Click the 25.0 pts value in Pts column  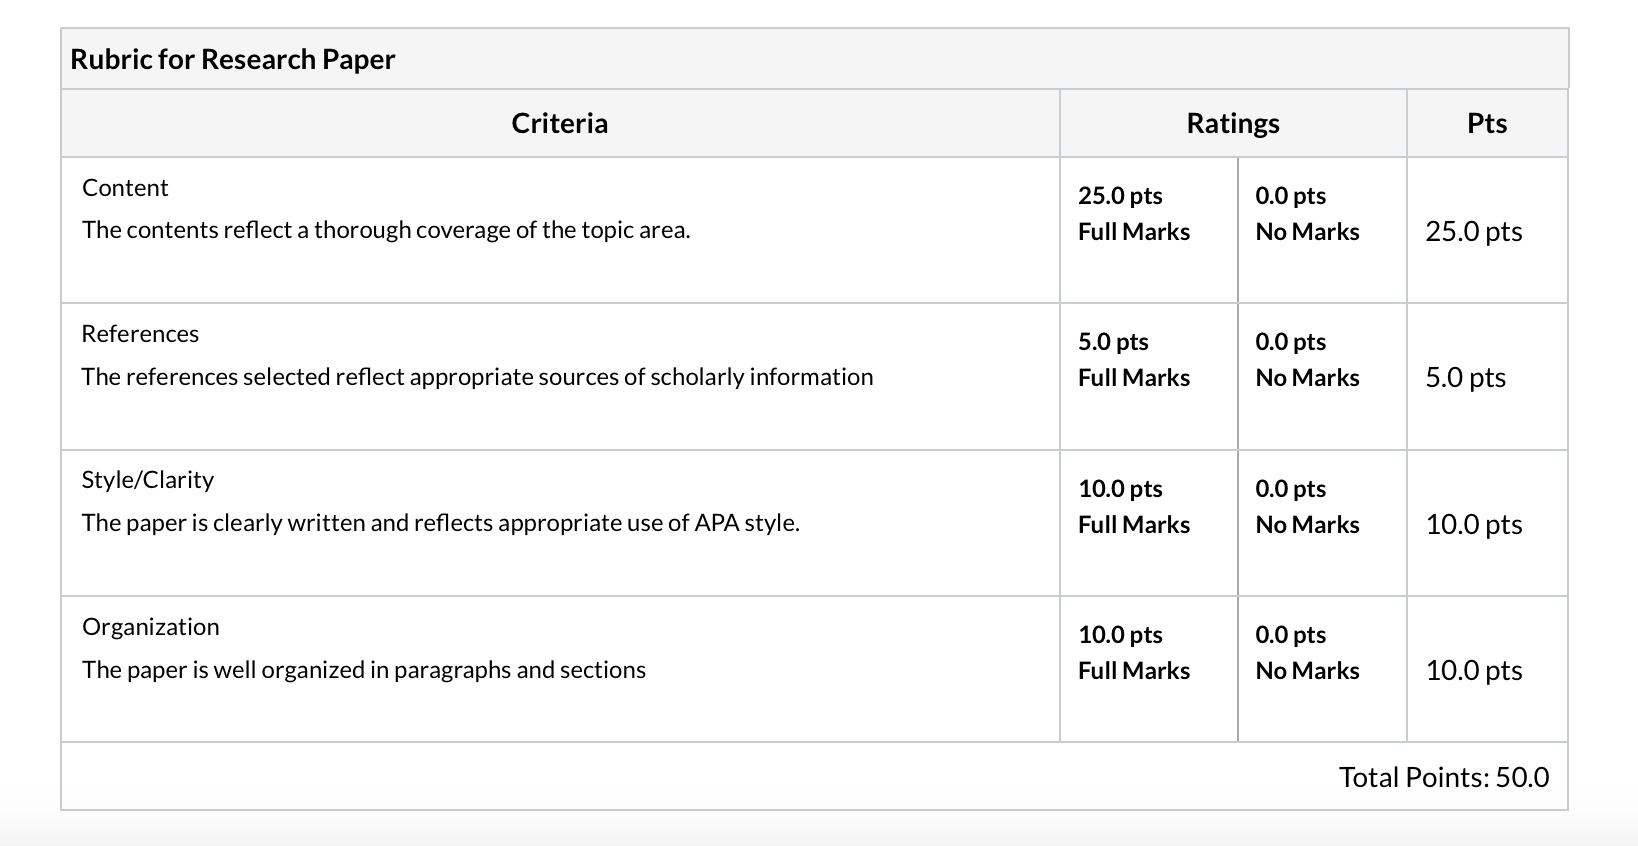tap(1474, 231)
